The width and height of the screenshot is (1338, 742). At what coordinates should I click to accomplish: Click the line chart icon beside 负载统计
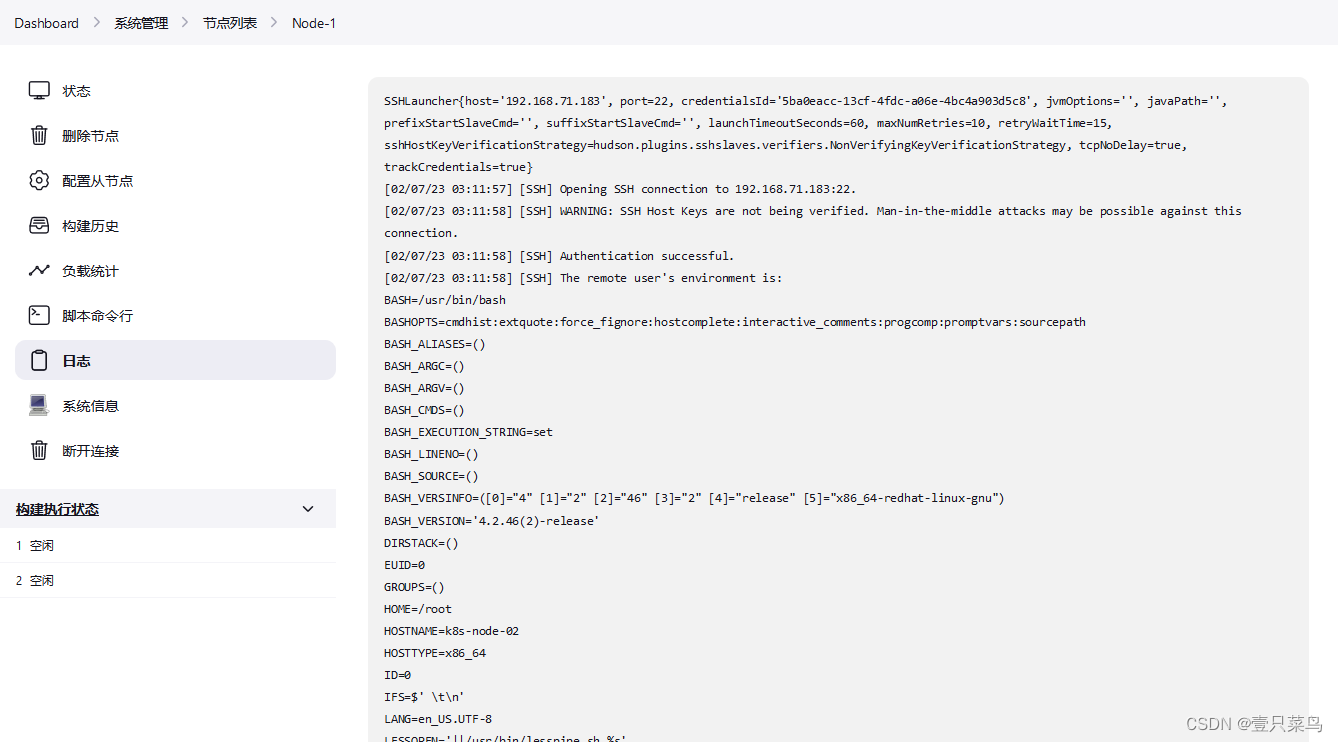pos(39,271)
